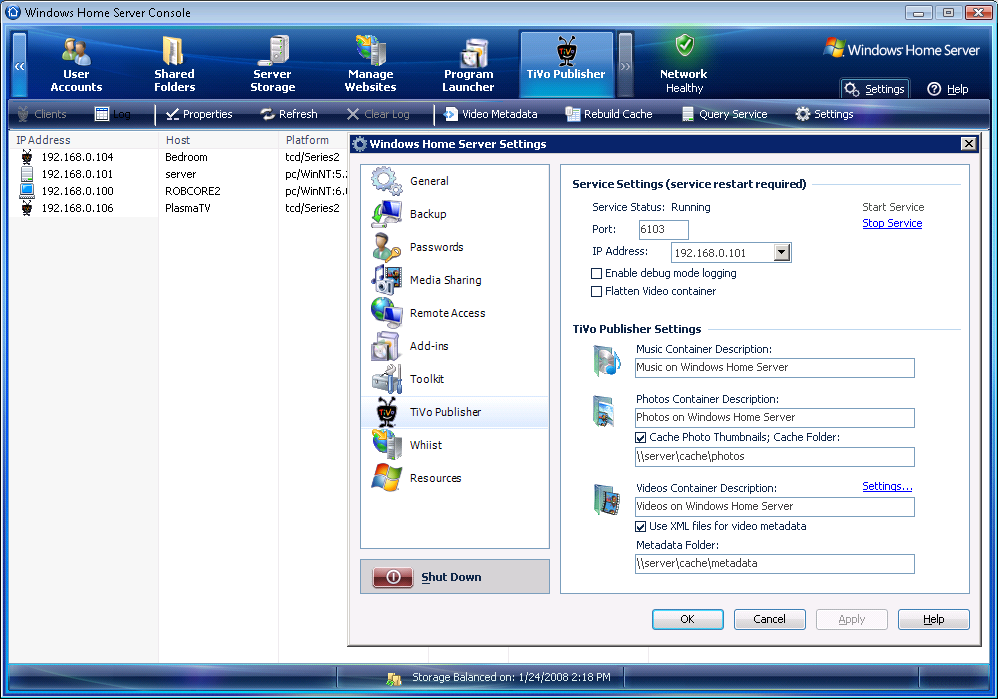The width and height of the screenshot is (998, 699).
Task: Open the console Help button
Action: tap(948, 89)
